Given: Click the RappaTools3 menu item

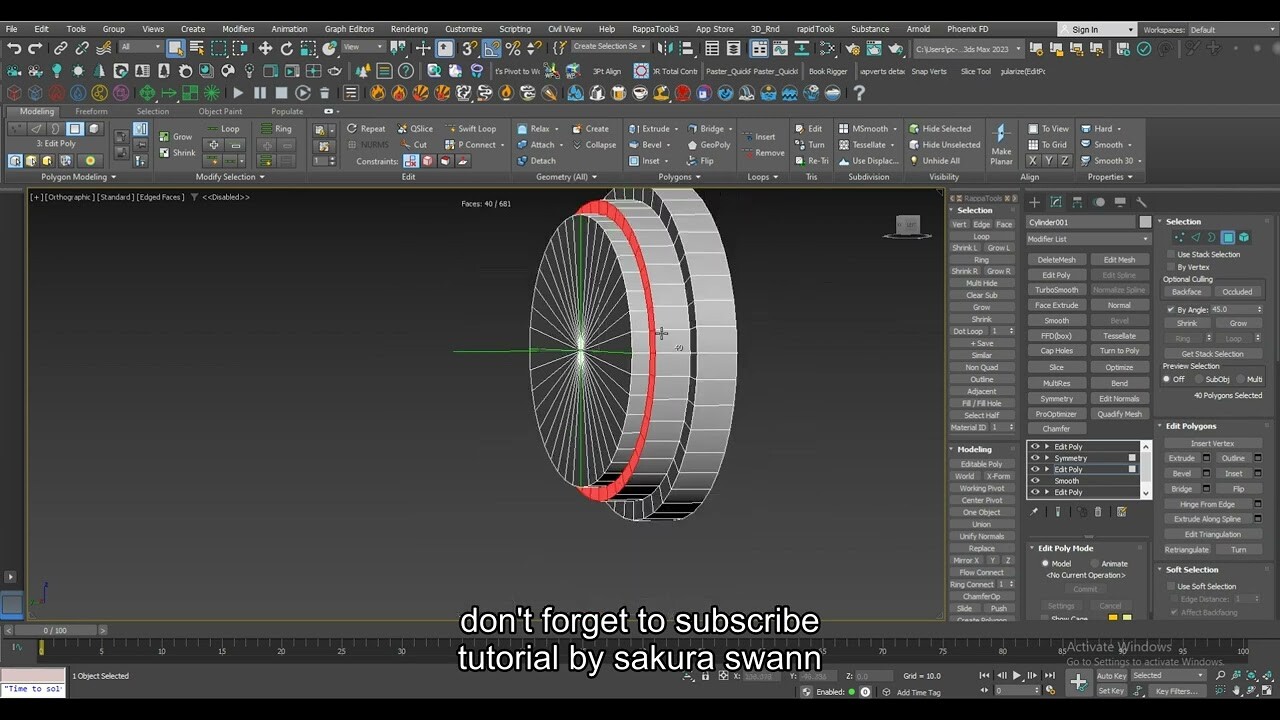Looking at the screenshot, I should [655, 29].
